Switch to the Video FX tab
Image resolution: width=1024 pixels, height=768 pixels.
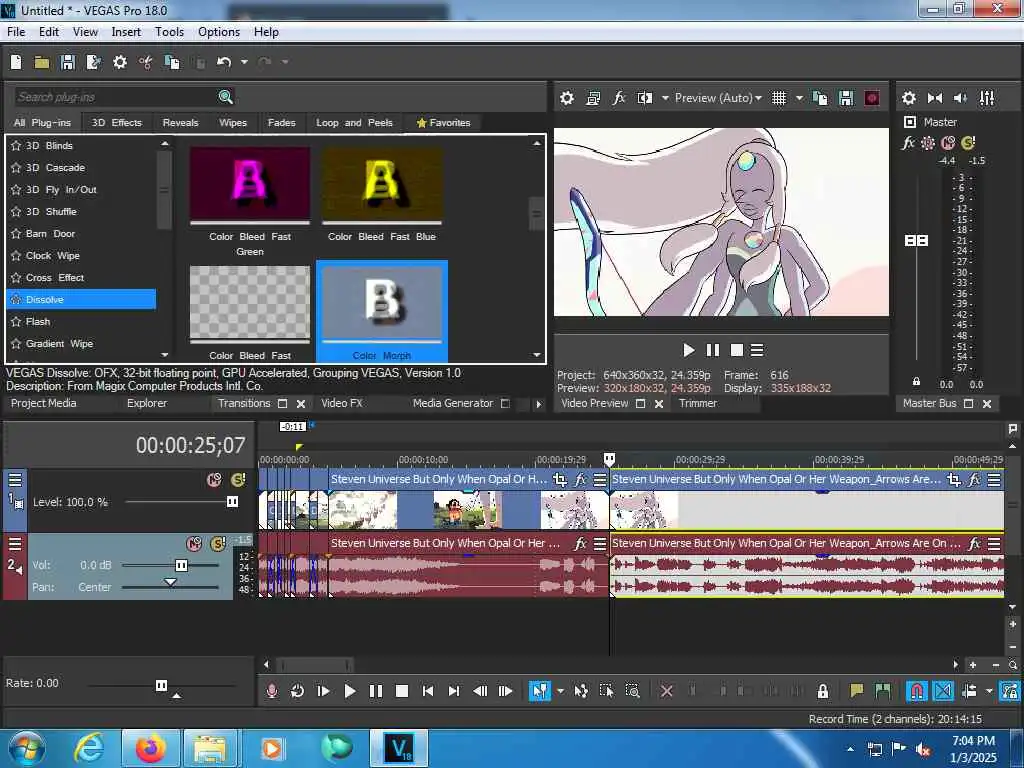tap(342, 403)
